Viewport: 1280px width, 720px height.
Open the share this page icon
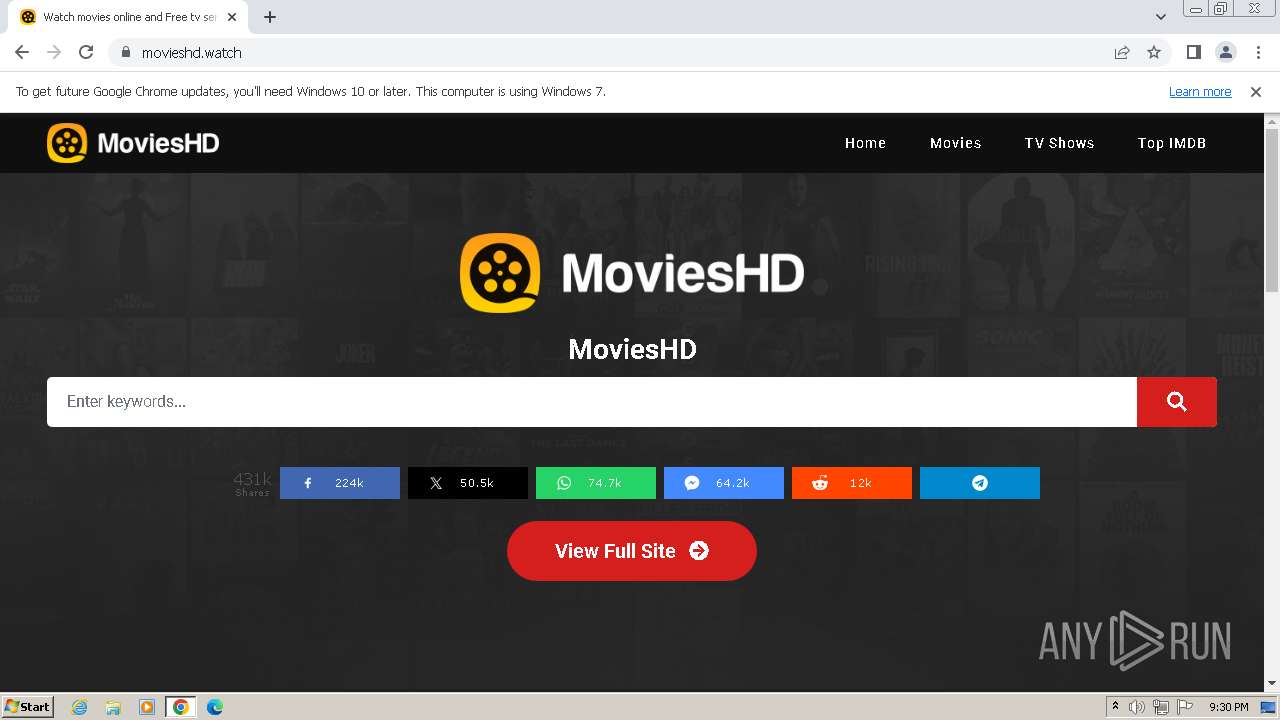click(x=1122, y=52)
